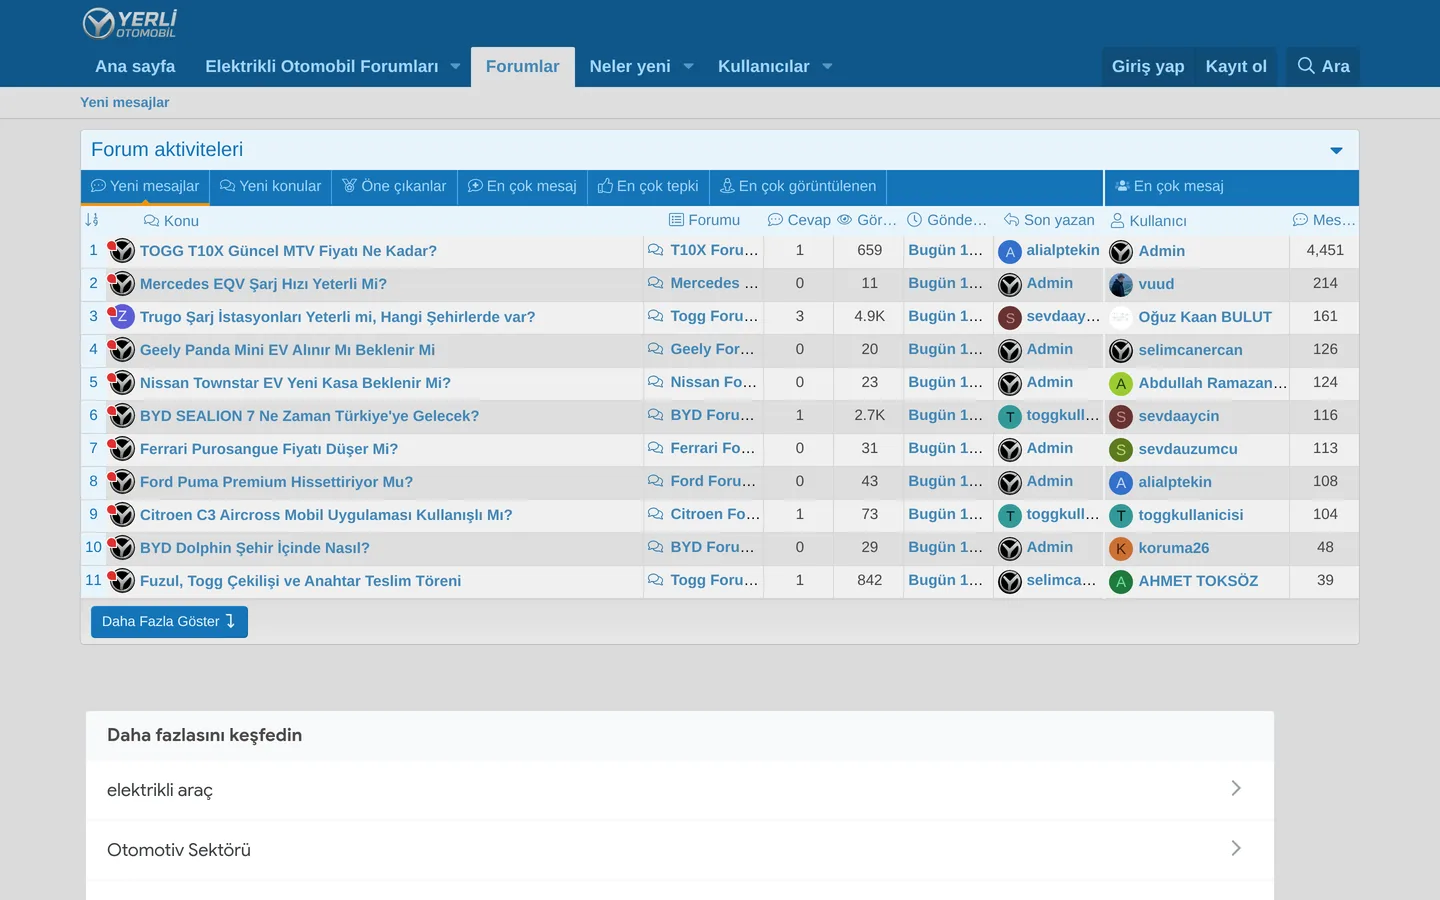1440x900 pixels.
Task: Click Abdullah Ramazan's green avatar
Action: (1121, 384)
